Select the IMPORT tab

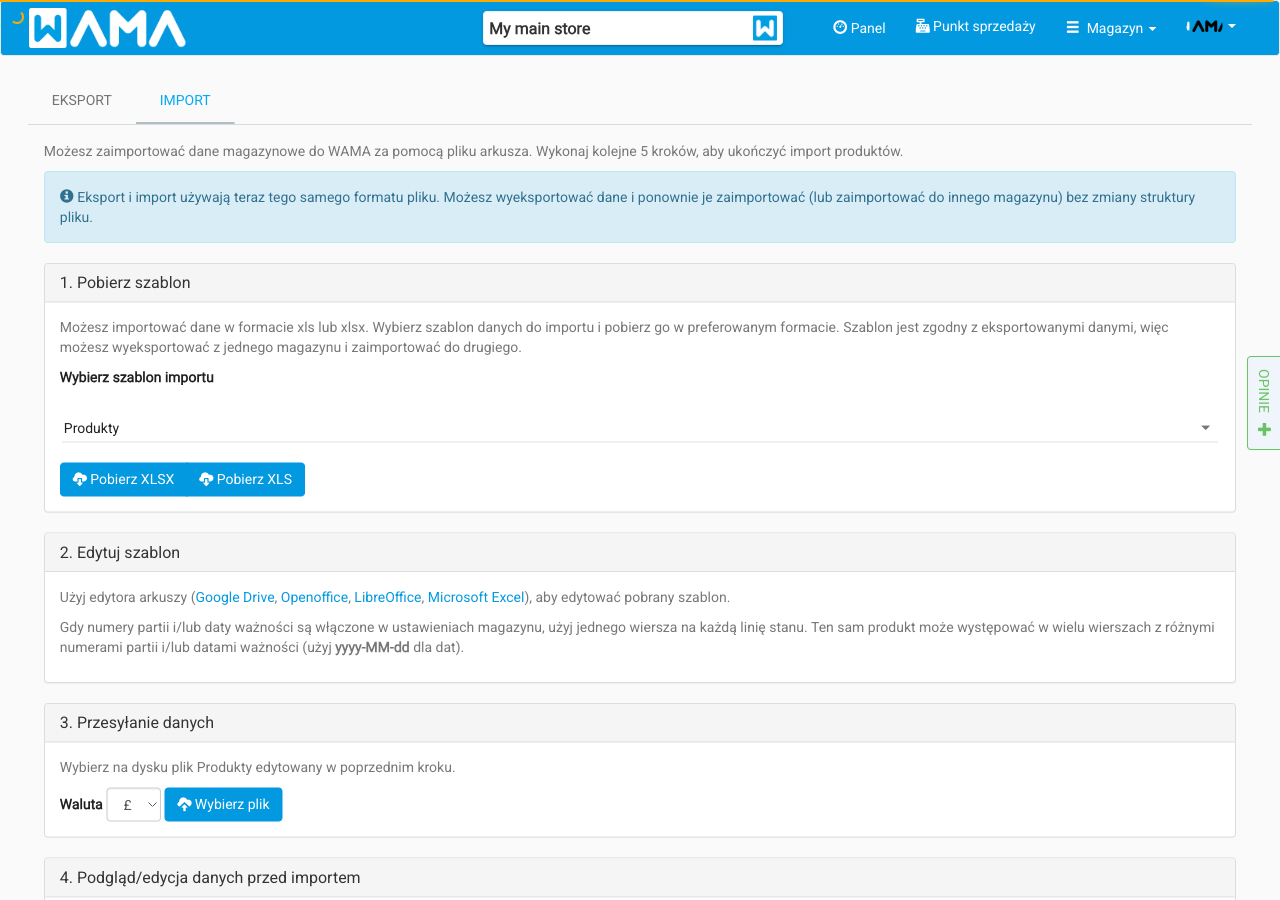click(185, 100)
